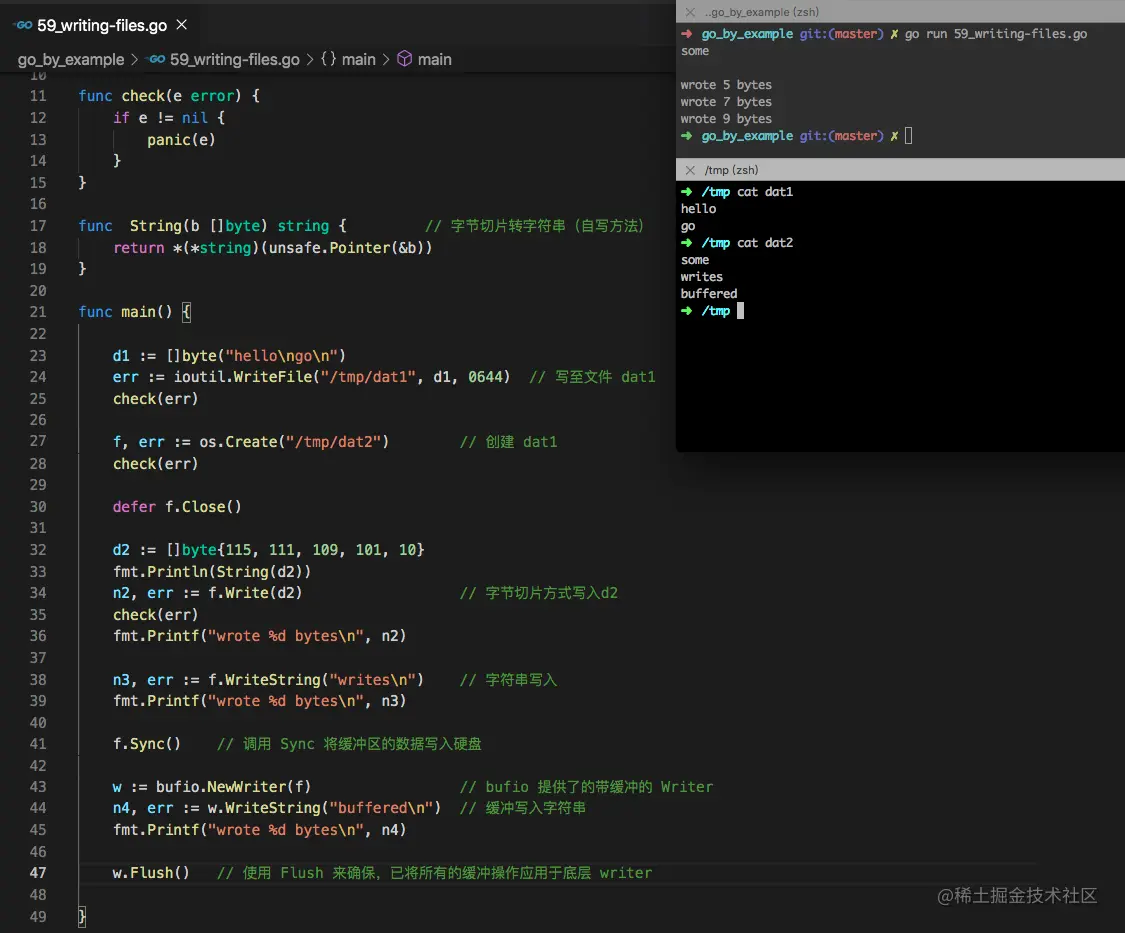Click line number 47 in gutter
This screenshot has height=933, width=1125.
click(38, 873)
